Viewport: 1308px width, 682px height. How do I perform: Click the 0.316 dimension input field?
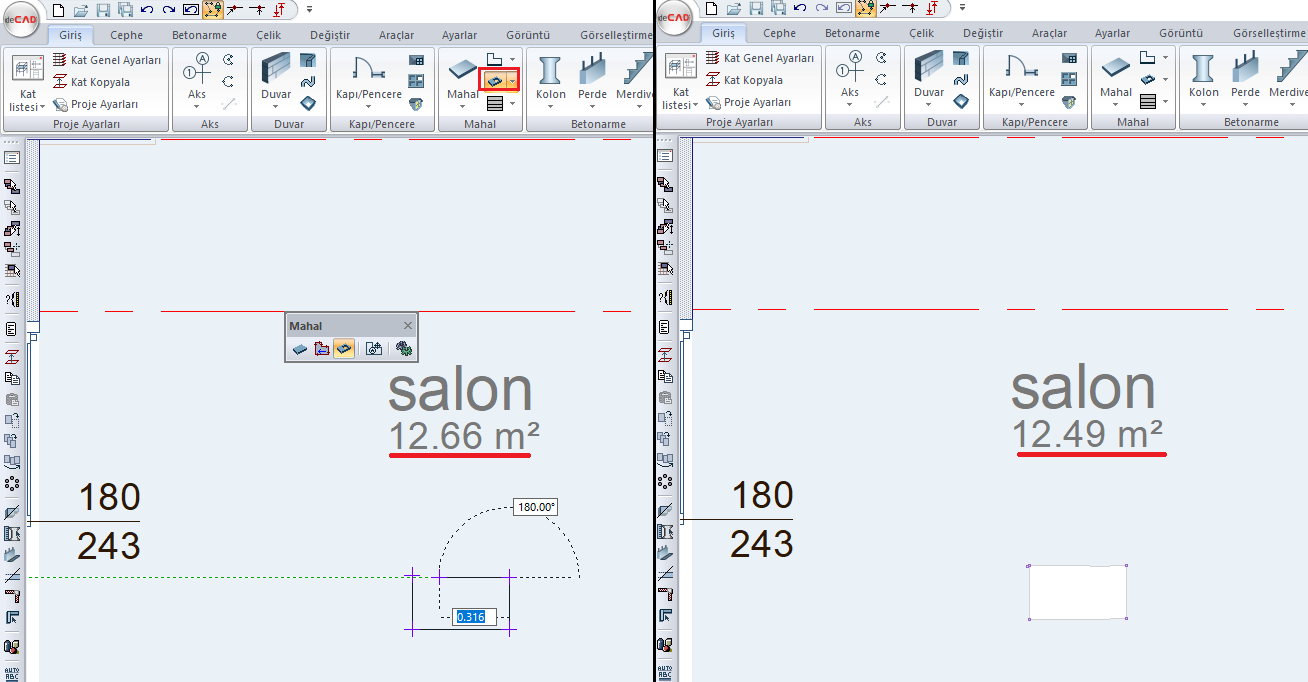coord(470,617)
